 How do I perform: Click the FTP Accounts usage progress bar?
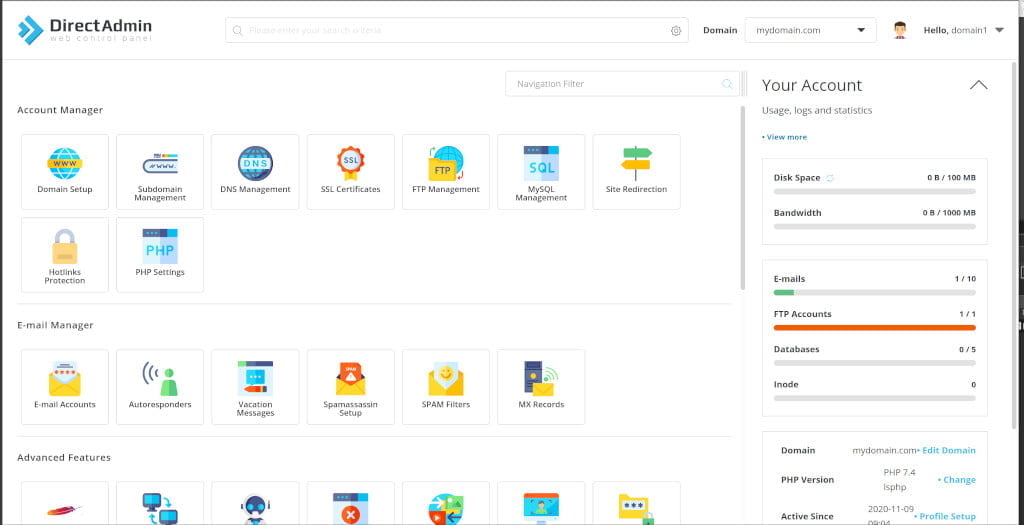(x=874, y=328)
